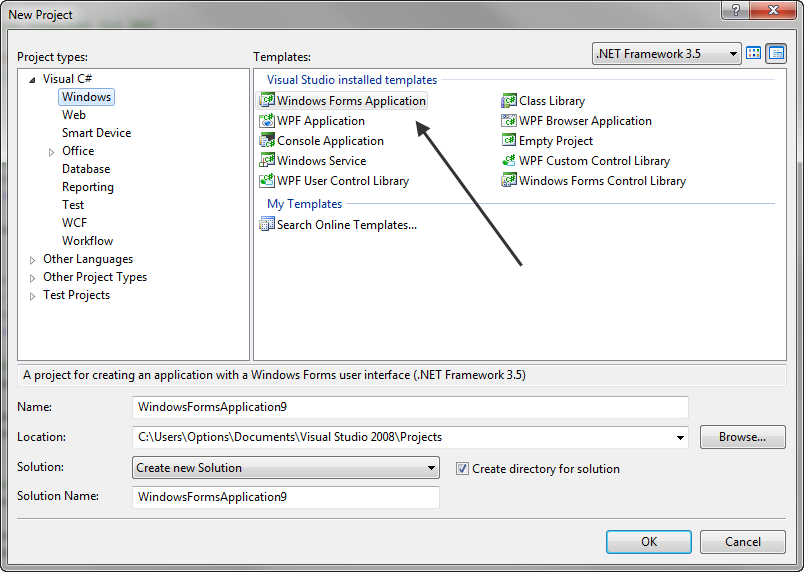Select the Office project type label
Viewport: 804px width, 572px height.
(x=78, y=151)
